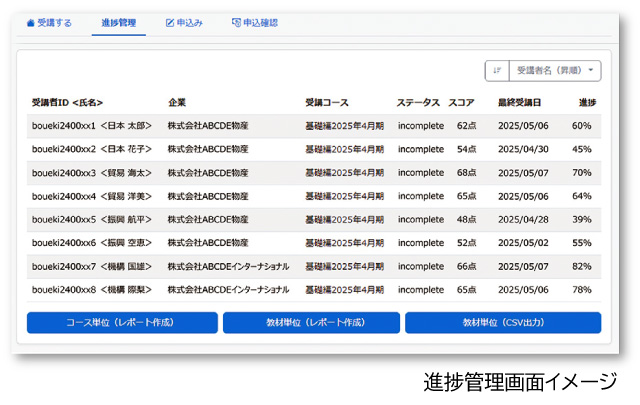
Task: Open the 受講者名（昇順） sort dropdown
Action: click(x=555, y=71)
